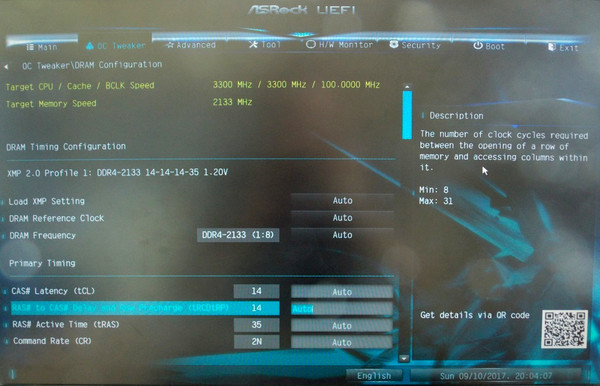This screenshot has height=386, width=600.
Task: Click the Target Memory Speed 2133 MHz value
Action: click(232, 102)
